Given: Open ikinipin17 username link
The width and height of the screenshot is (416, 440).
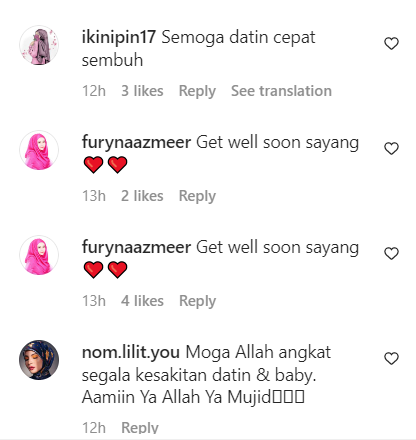Looking at the screenshot, I should (119, 37).
